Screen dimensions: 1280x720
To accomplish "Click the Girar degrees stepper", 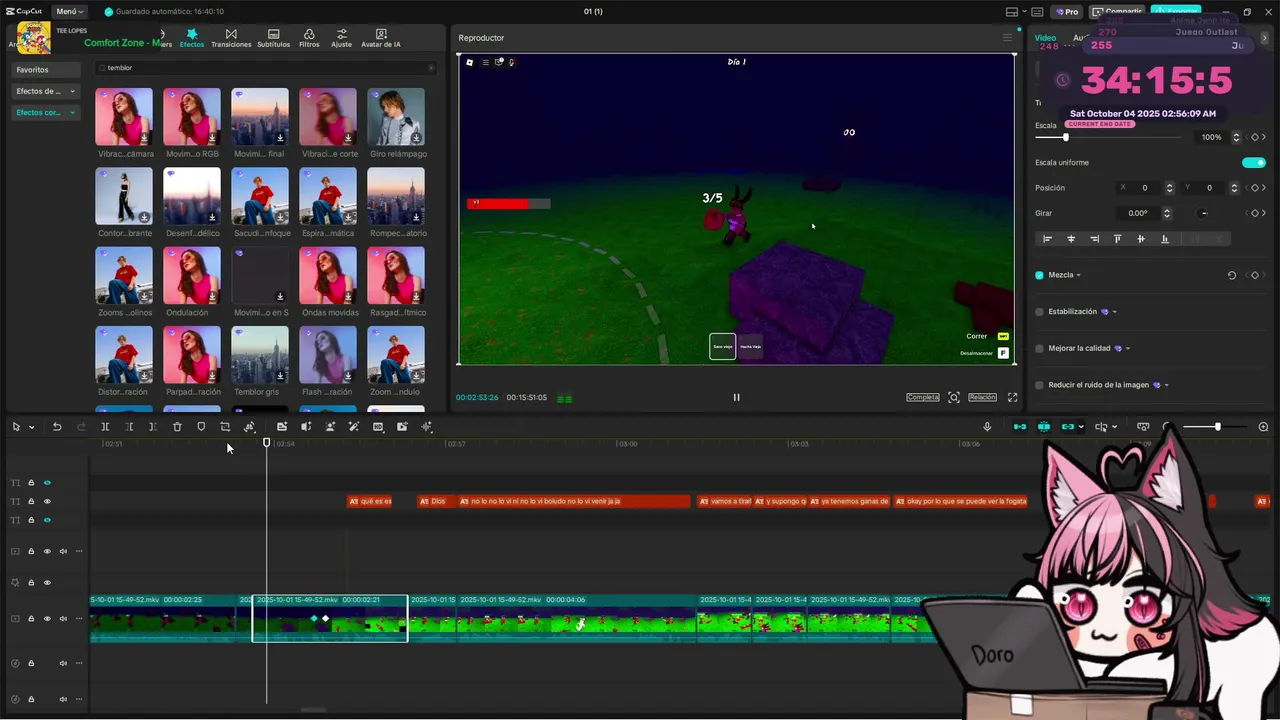I will pyautogui.click(x=1166, y=213).
